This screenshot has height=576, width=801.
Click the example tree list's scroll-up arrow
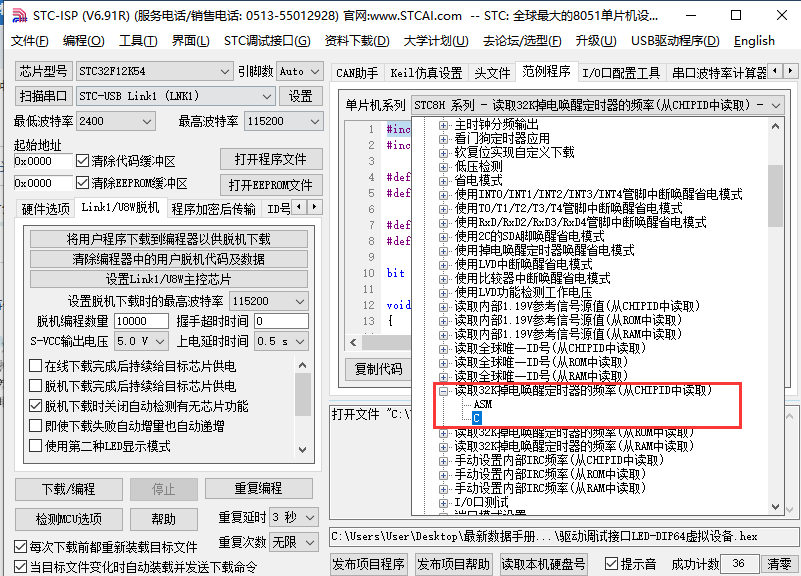pos(775,126)
